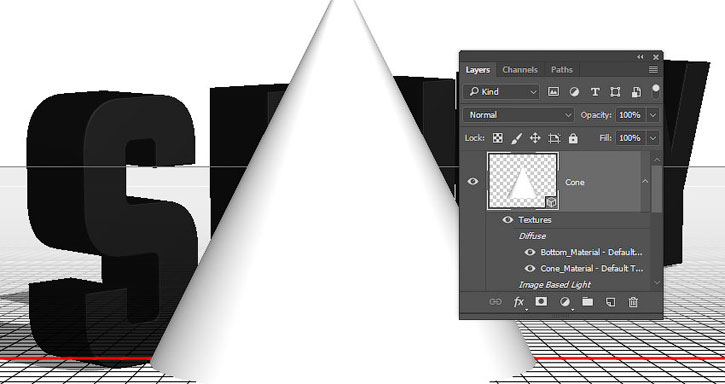Image resolution: width=725 pixels, height=384 pixels.
Task: Filter layers by adjustment layer icon
Action: (x=574, y=92)
